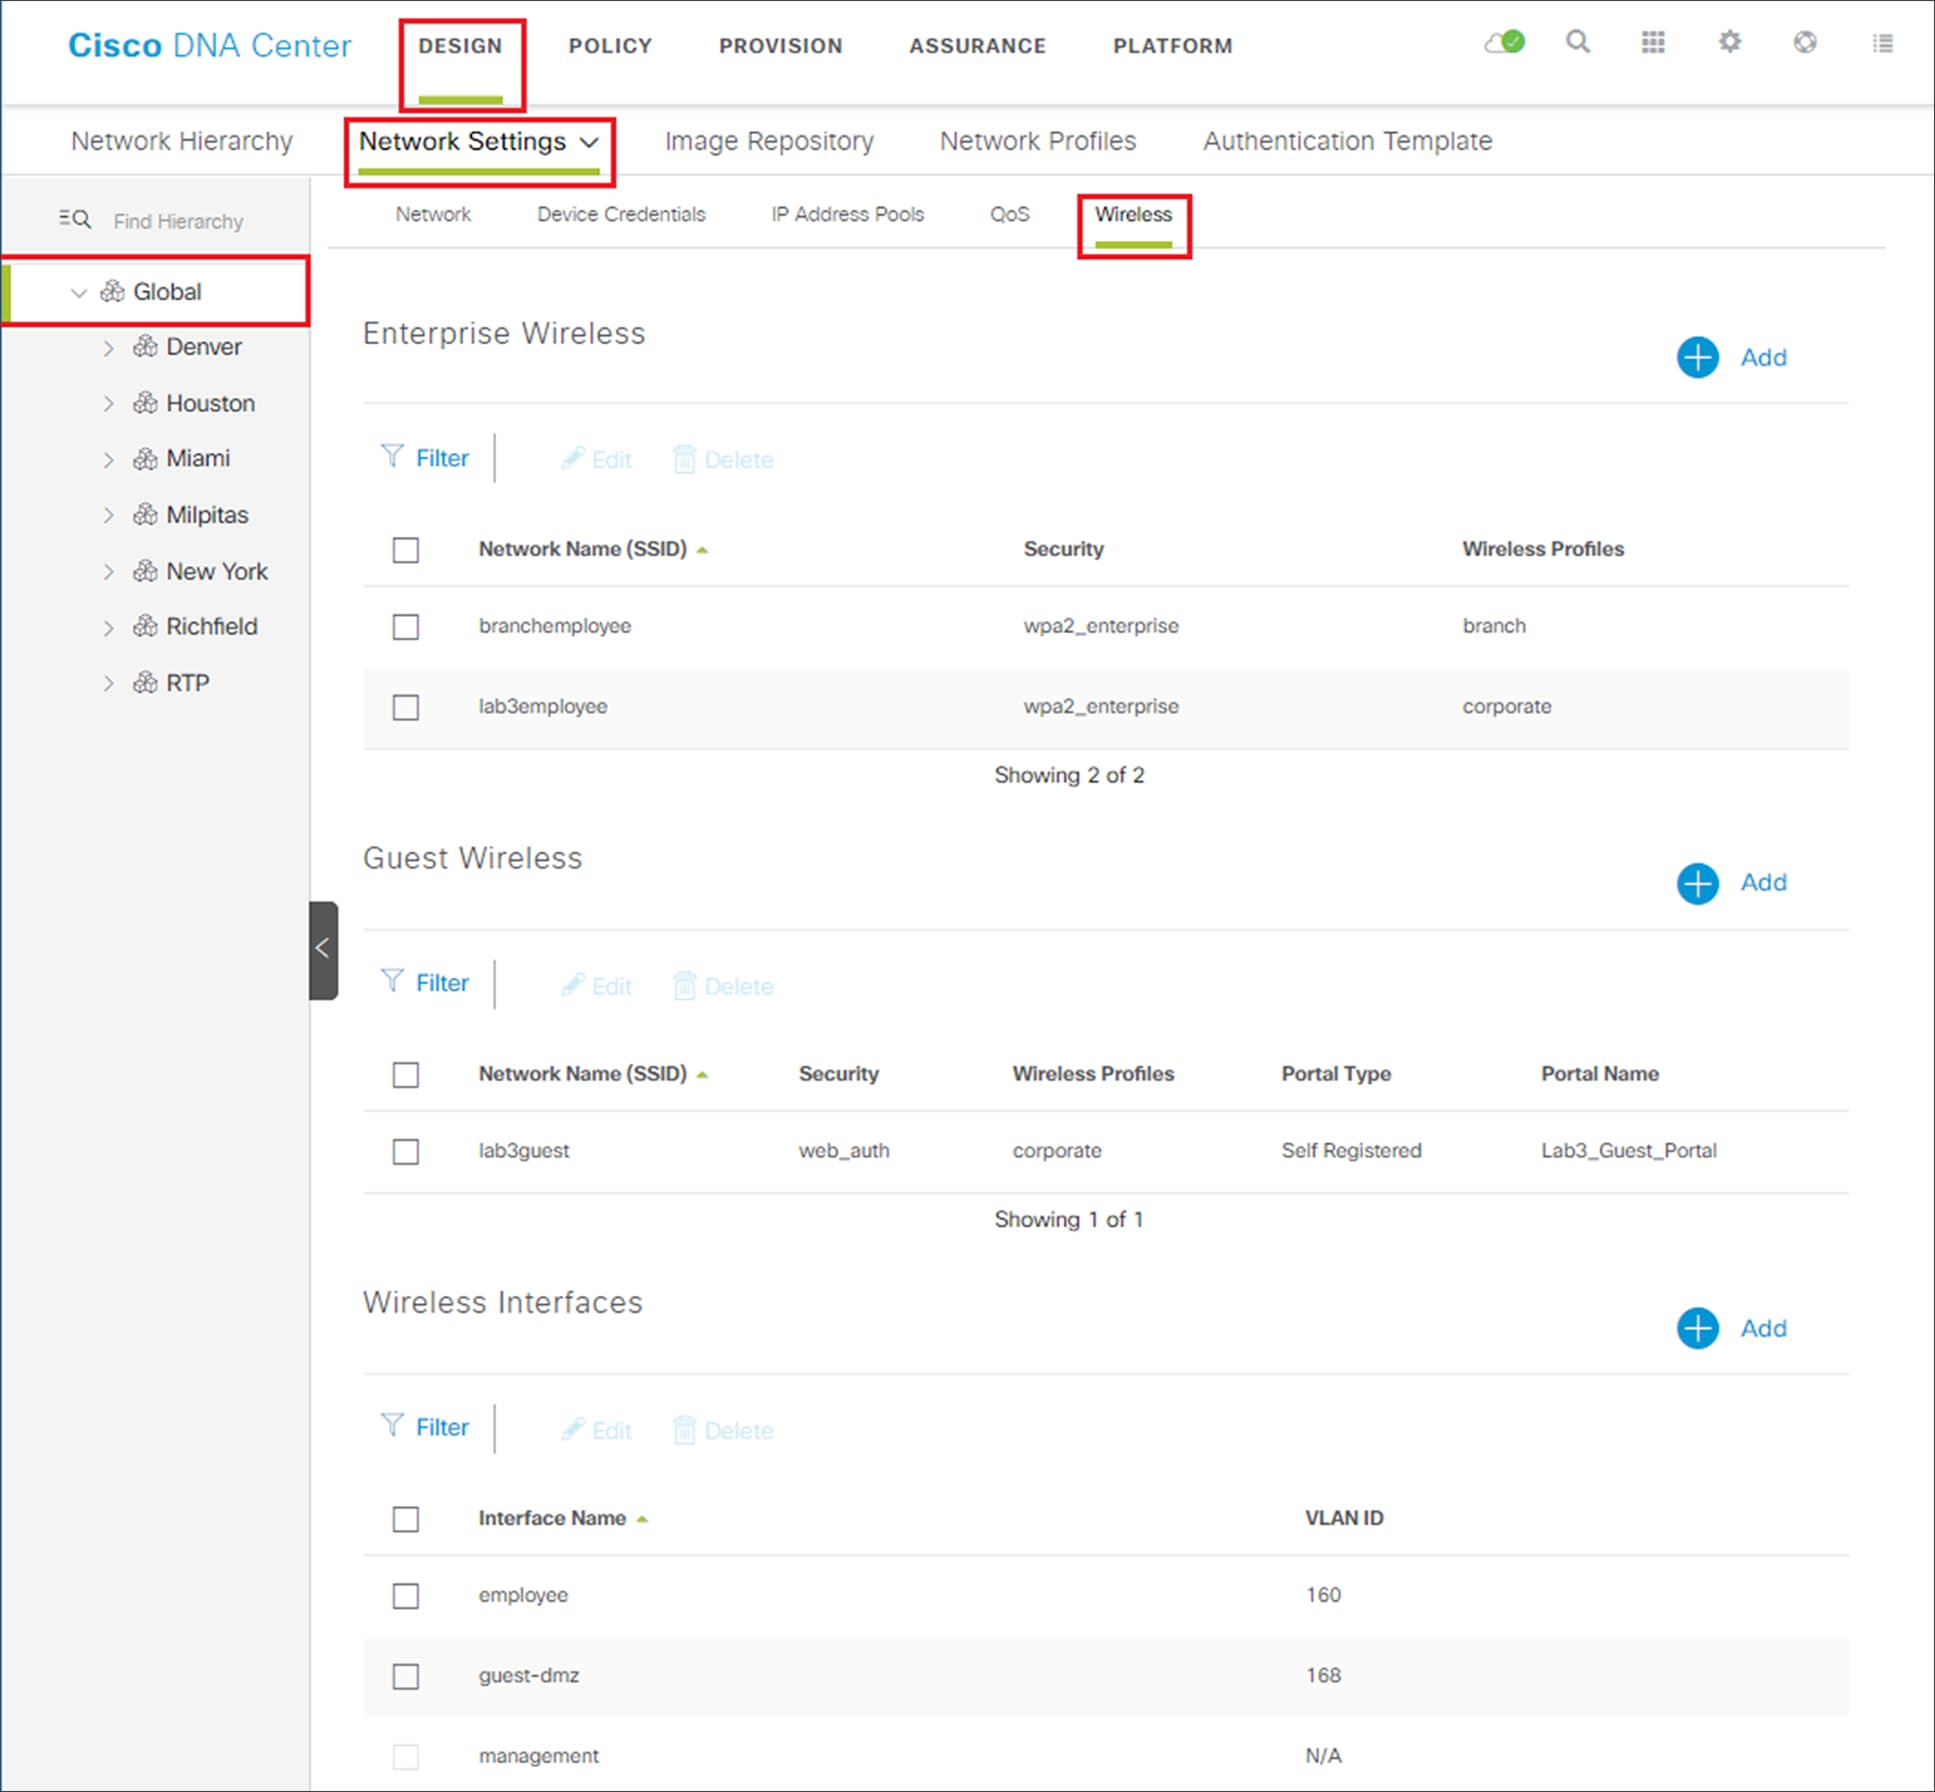Expand the Richfield site chevron
Screen dimensions: 1935x1792
[108, 628]
